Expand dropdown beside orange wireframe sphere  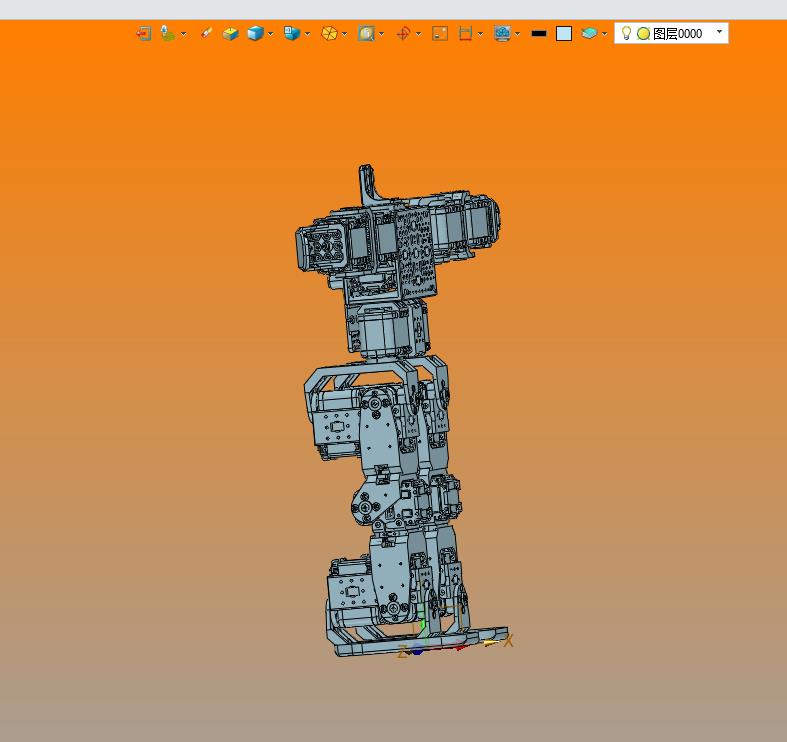[x=345, y=34]
